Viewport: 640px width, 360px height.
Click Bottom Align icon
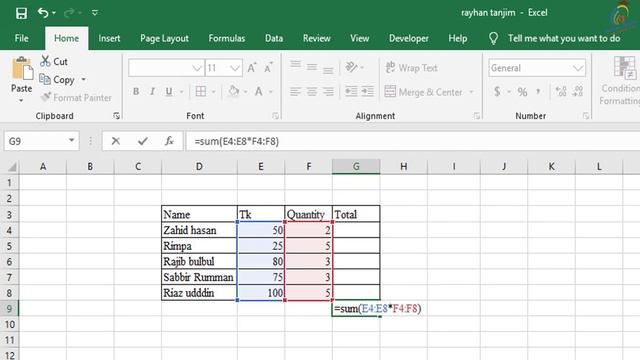pyautogui.click(x=328, y=70)
